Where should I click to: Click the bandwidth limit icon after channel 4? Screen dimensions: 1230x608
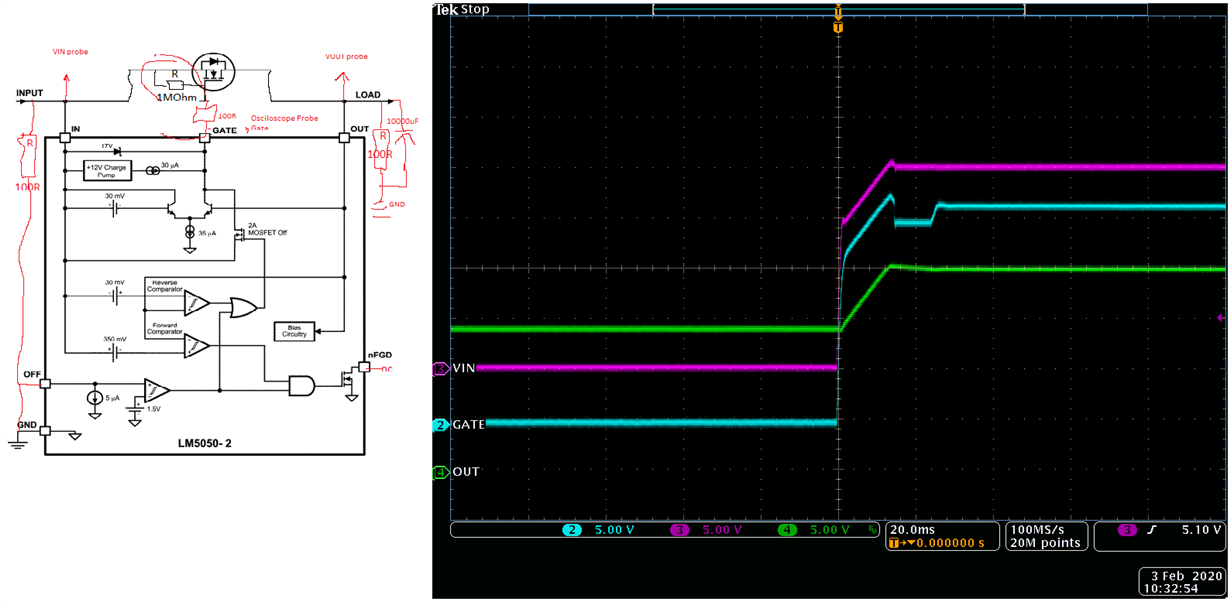872,530
